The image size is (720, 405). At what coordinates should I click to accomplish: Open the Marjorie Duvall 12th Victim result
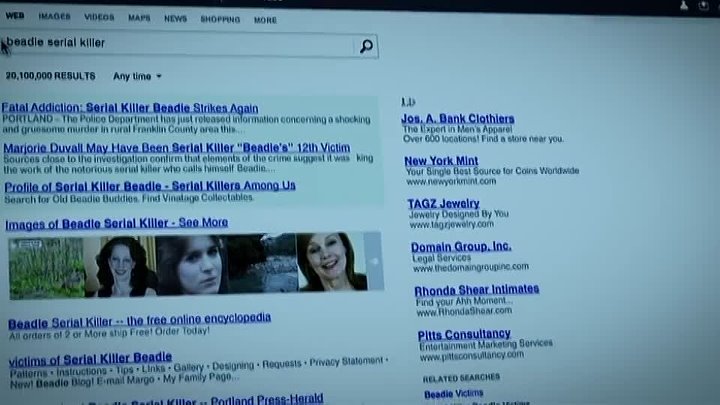[x=176, y=147]
